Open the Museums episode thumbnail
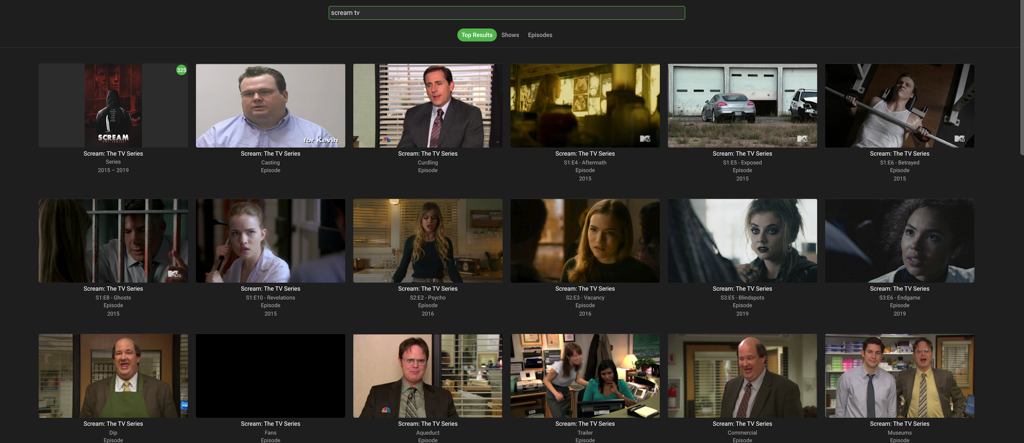 coord(899,376)
